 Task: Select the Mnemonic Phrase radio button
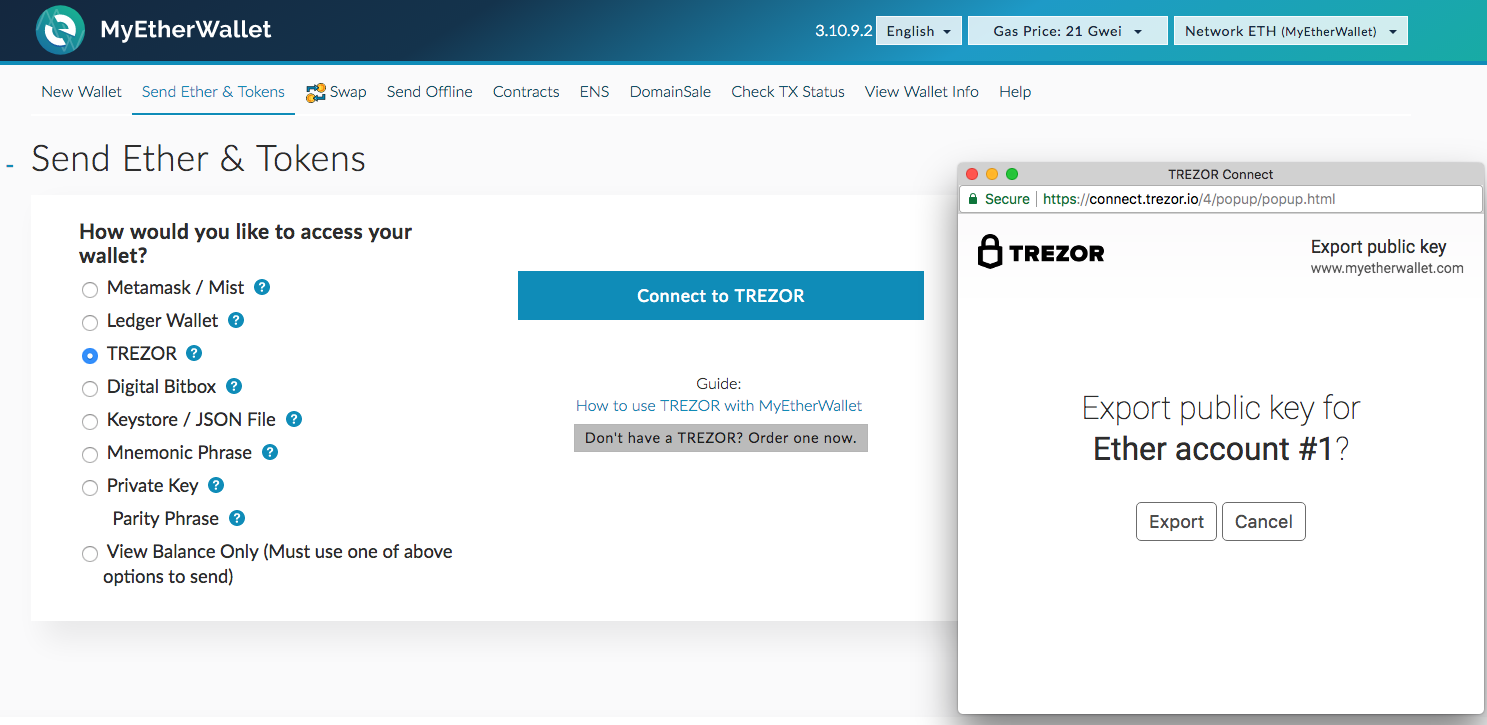pos(90,454)
